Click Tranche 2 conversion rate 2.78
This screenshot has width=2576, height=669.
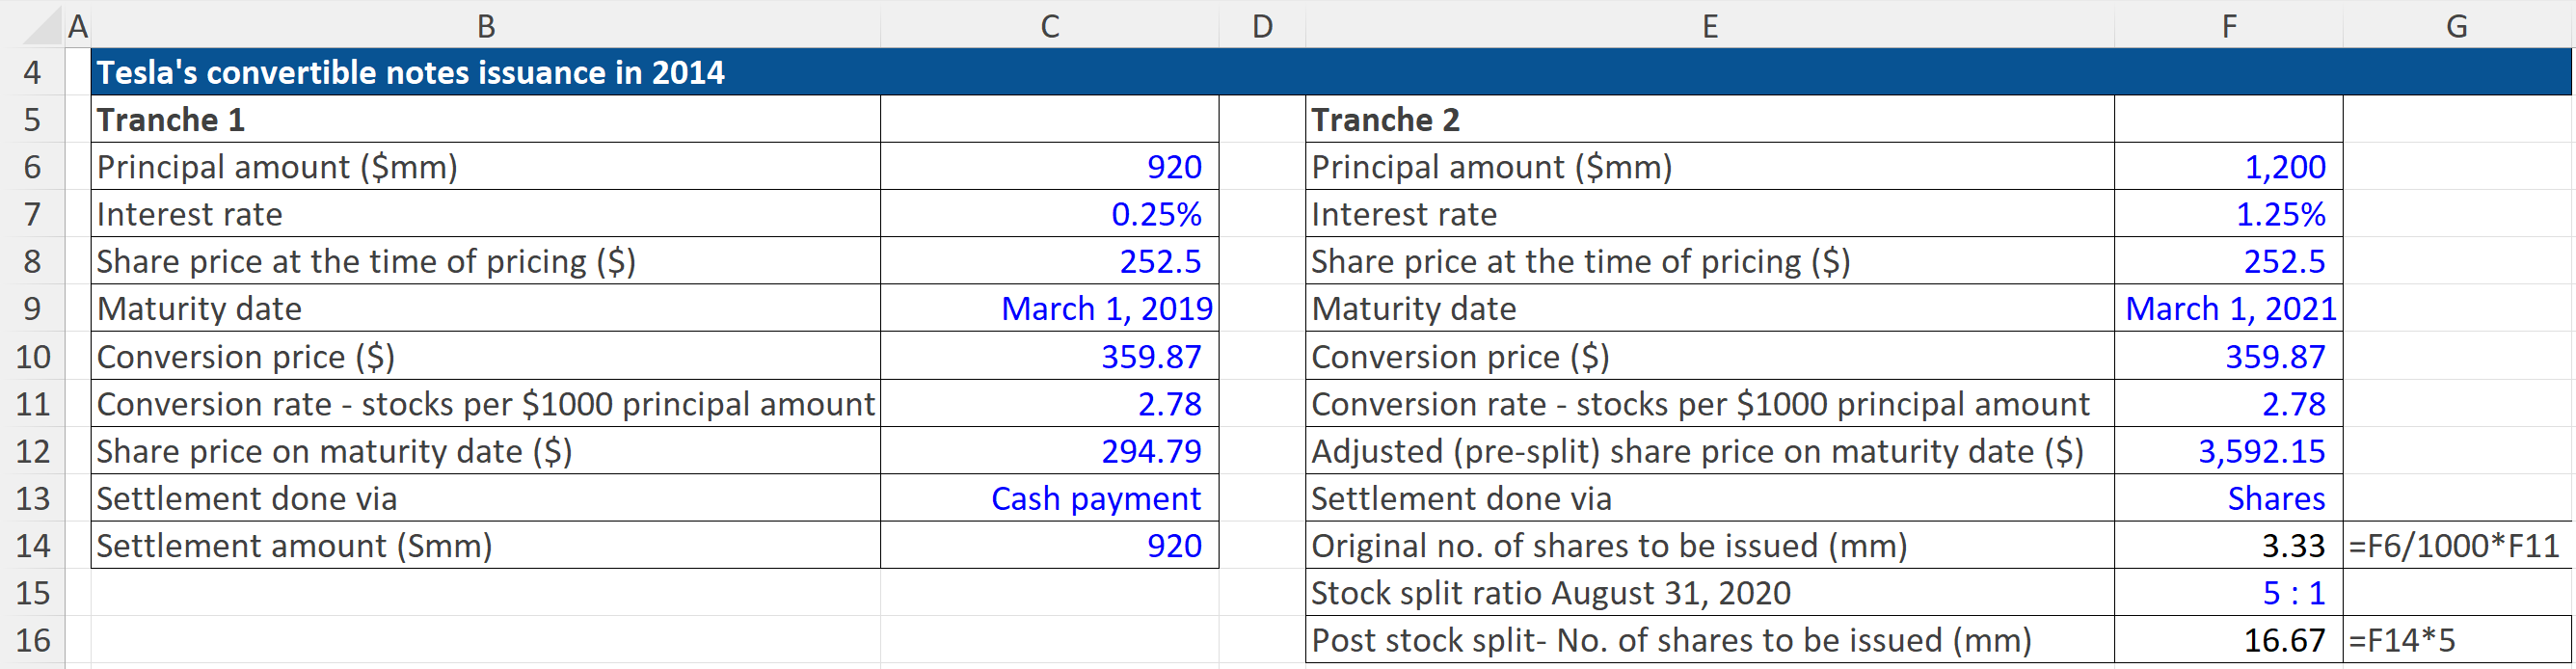[2229, 403]
